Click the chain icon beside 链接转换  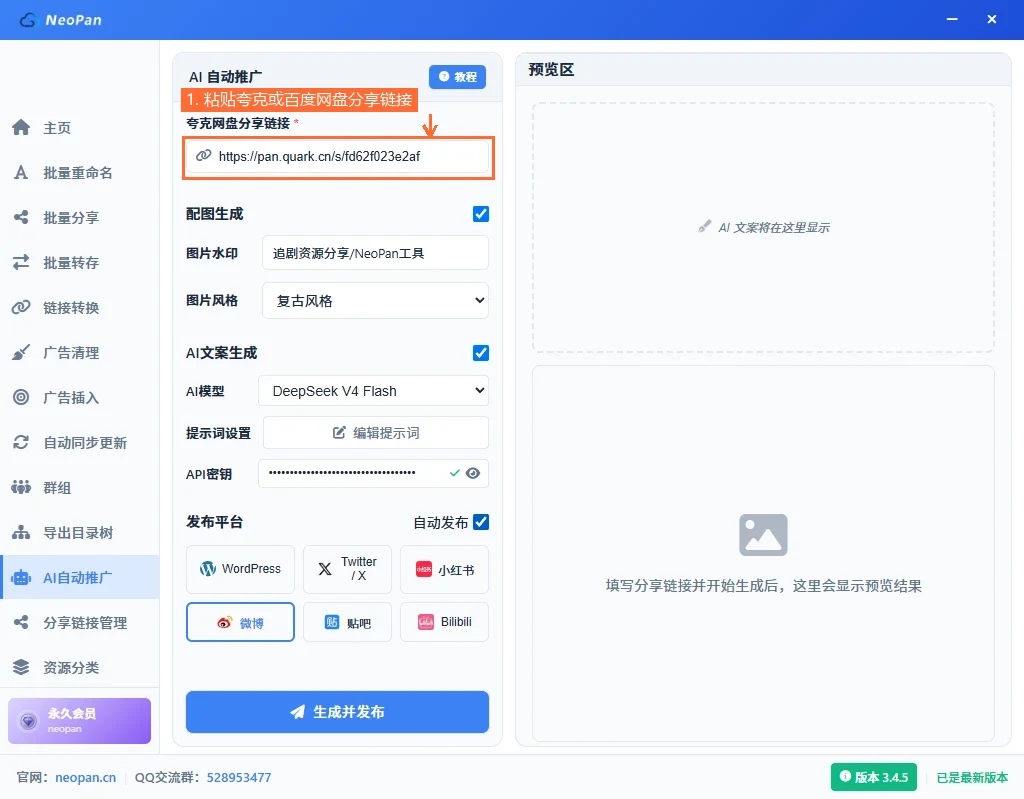coord(21,307)
